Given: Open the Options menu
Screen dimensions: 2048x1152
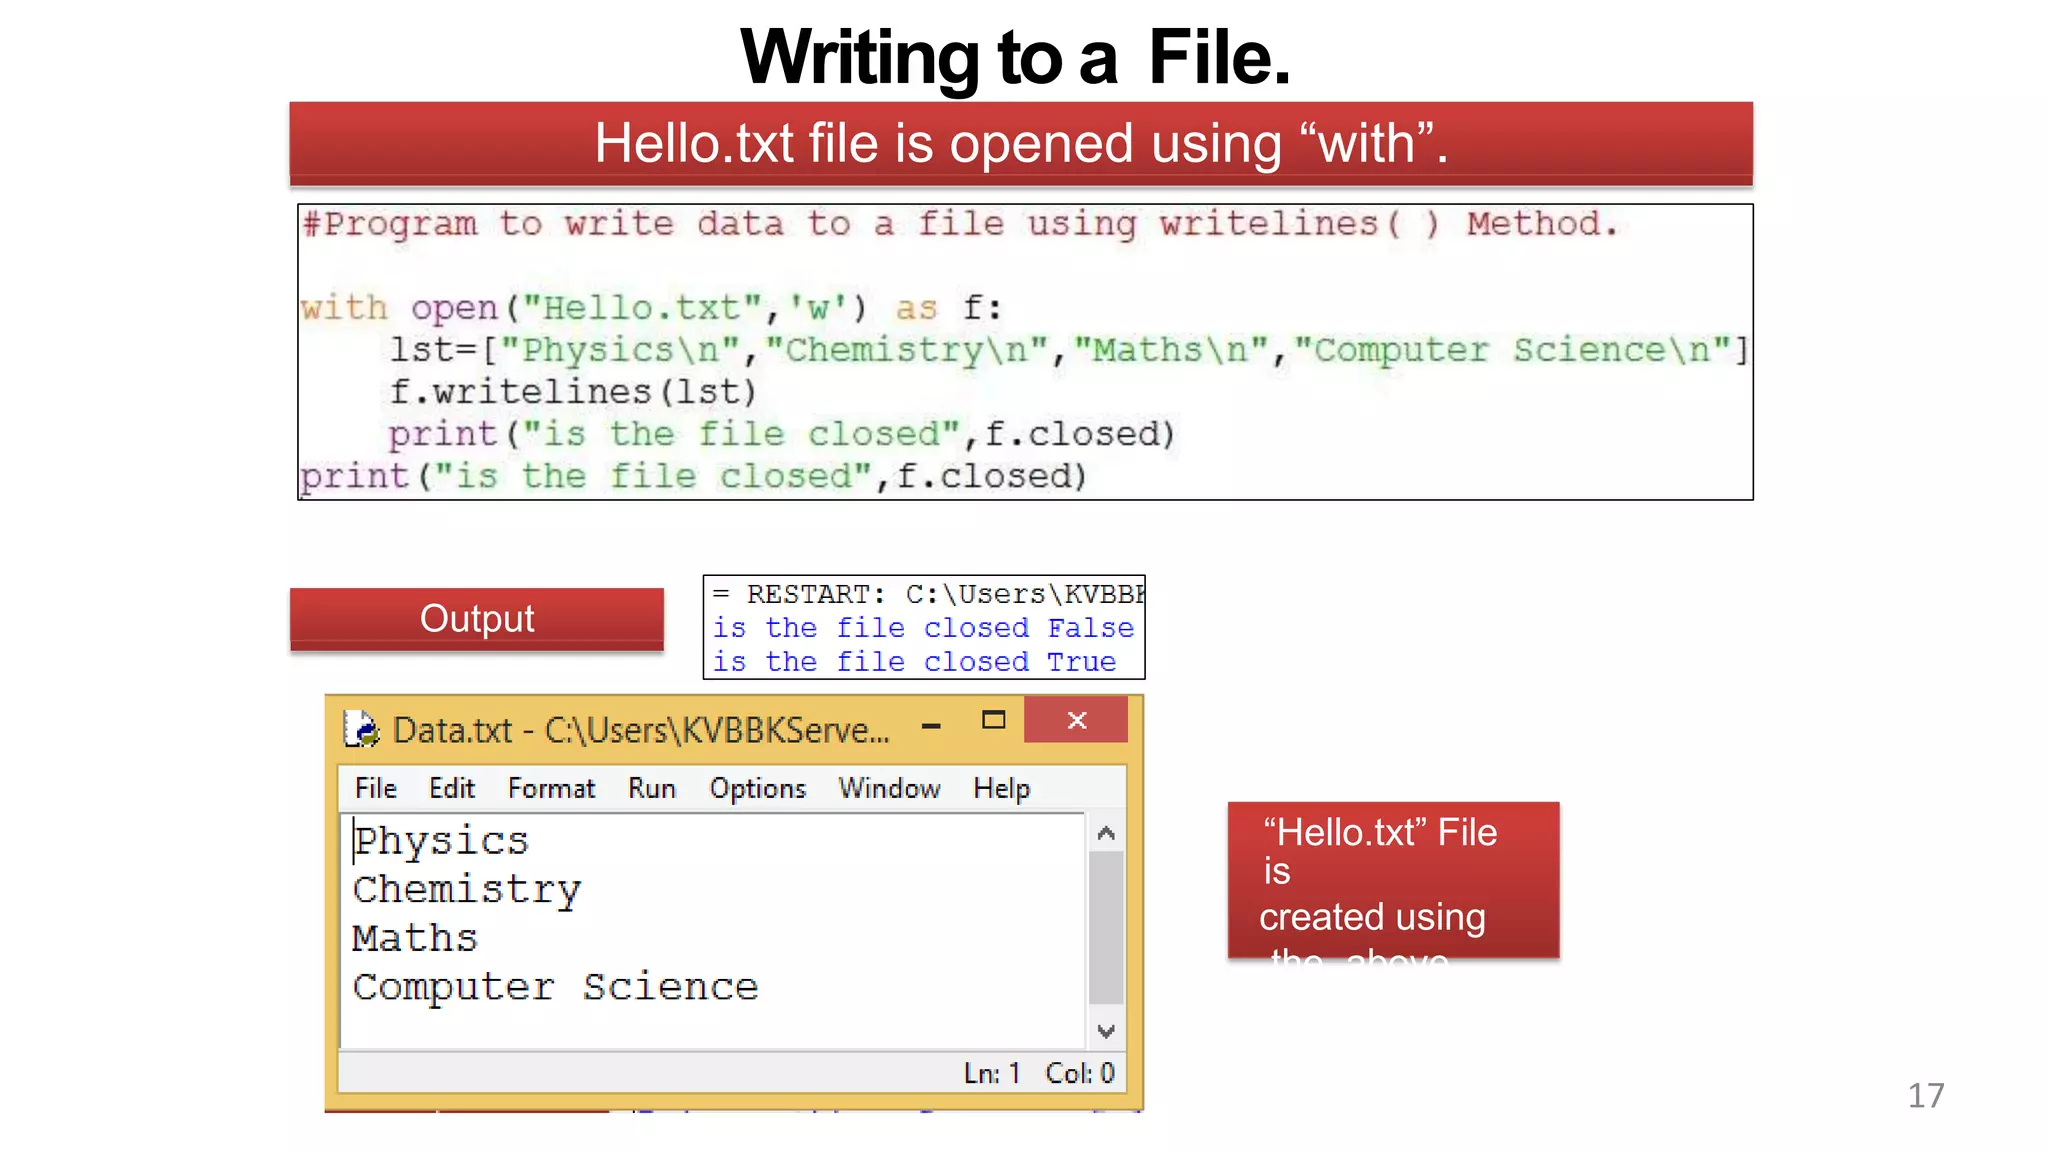Looking at the screenshot, I should [758, 788].
